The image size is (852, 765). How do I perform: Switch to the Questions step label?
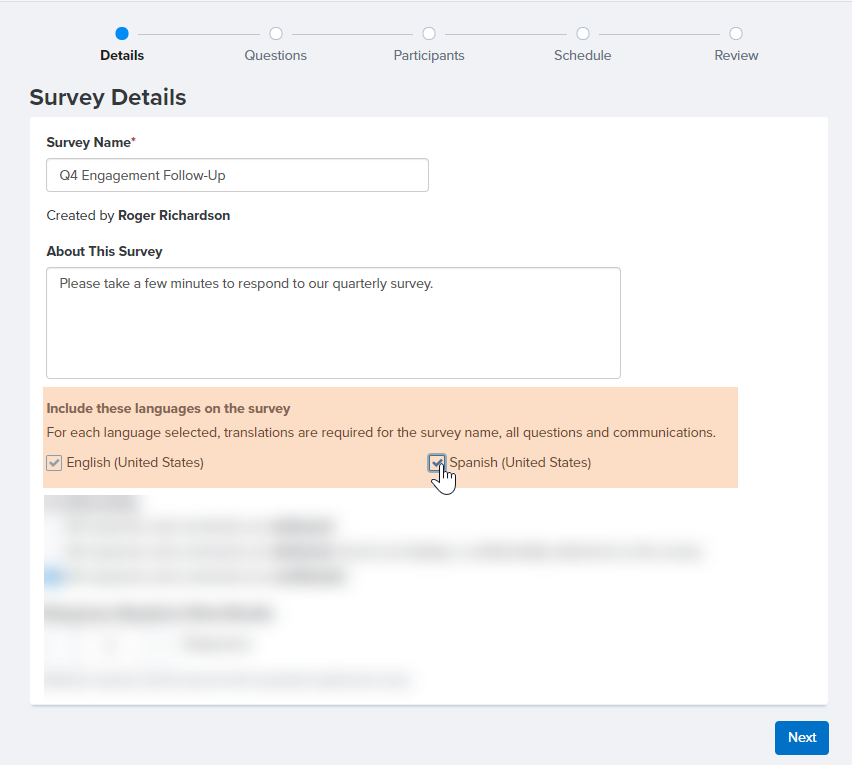tap(275, 55)
